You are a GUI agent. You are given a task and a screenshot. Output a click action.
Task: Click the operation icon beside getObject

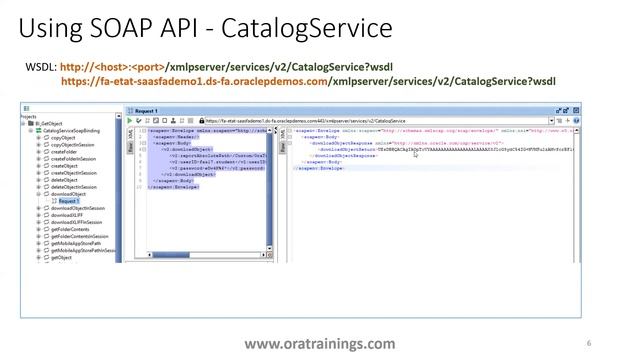point(46,258)
